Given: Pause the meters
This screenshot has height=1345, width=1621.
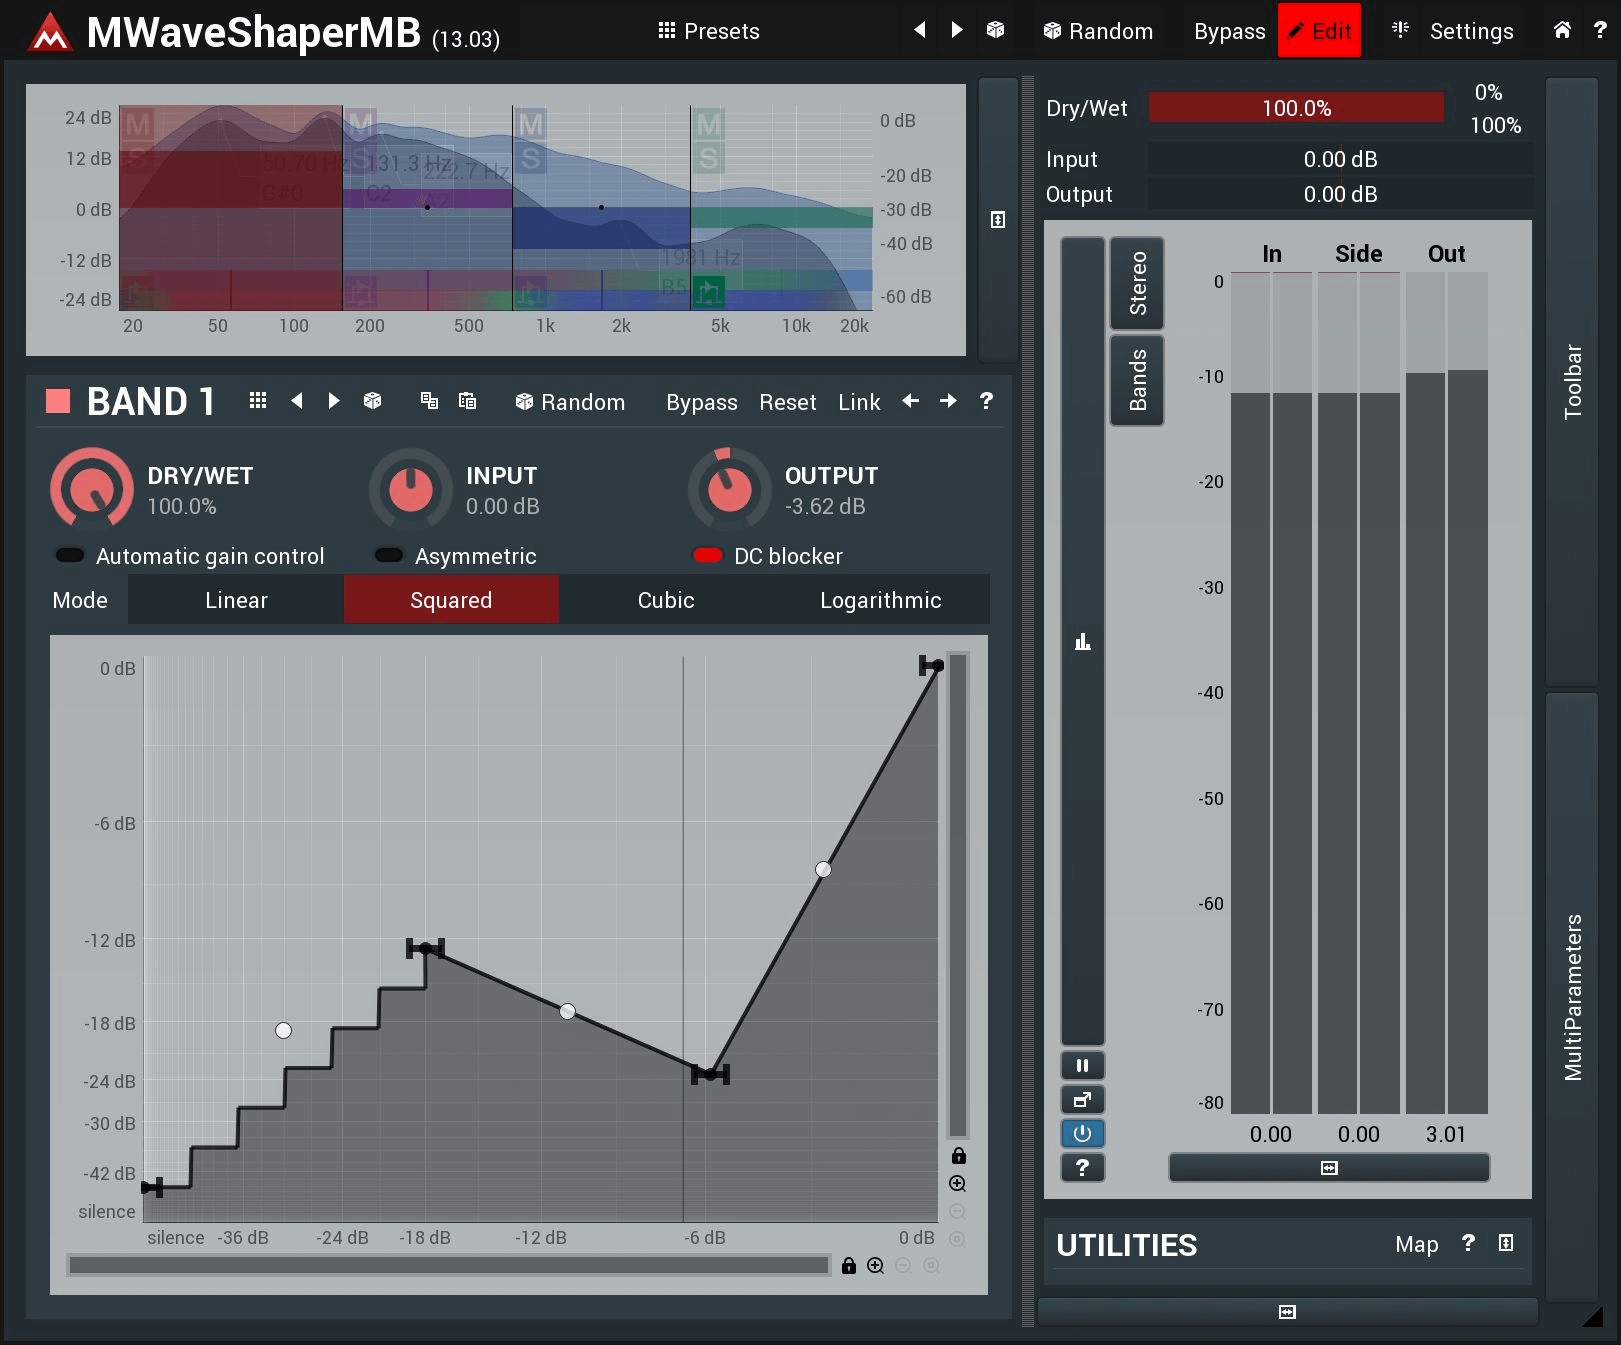Looking at the screenshot, I should point(1082,1066).
